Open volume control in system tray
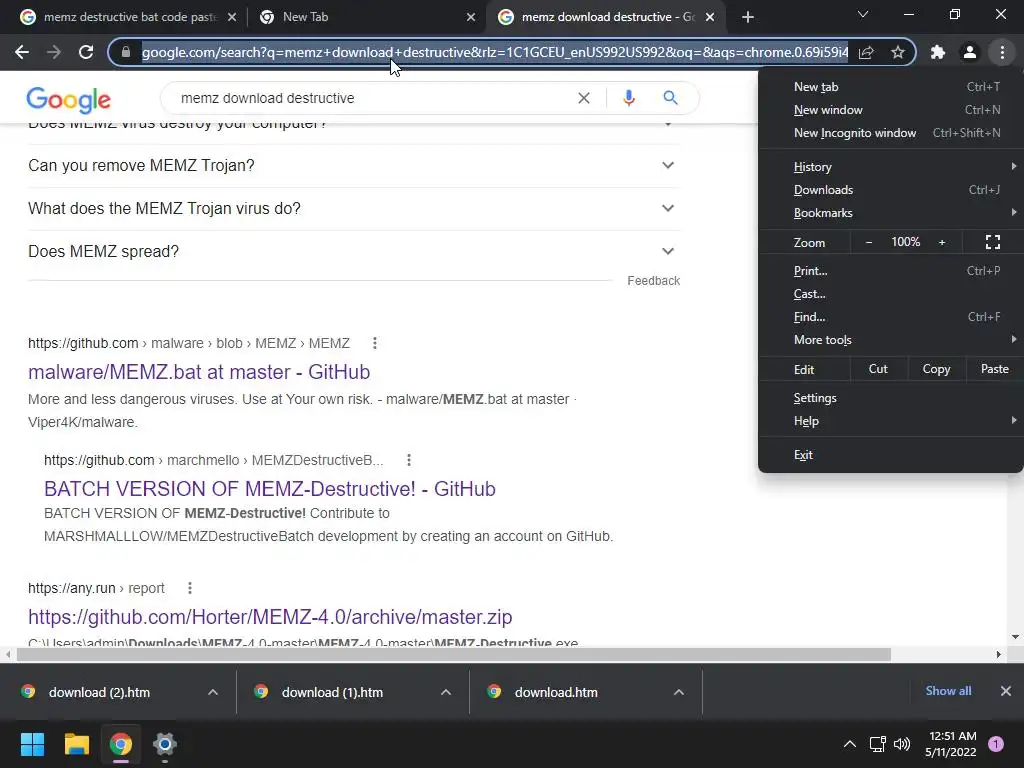 coord(902,744)
